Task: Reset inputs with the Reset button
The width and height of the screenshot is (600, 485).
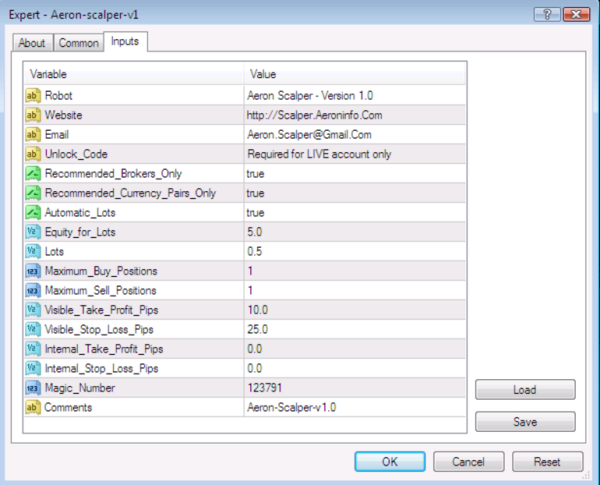Action: pyautogui.click(x=548, y=462)
